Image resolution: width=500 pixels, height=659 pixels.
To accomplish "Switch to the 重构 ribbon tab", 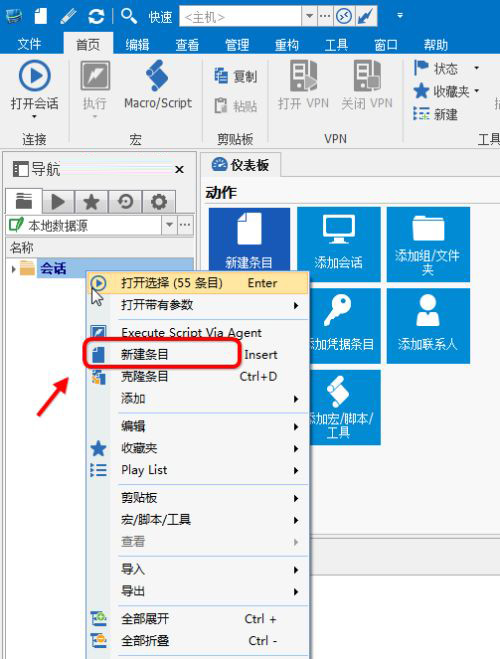I will [x=287, y=44].
